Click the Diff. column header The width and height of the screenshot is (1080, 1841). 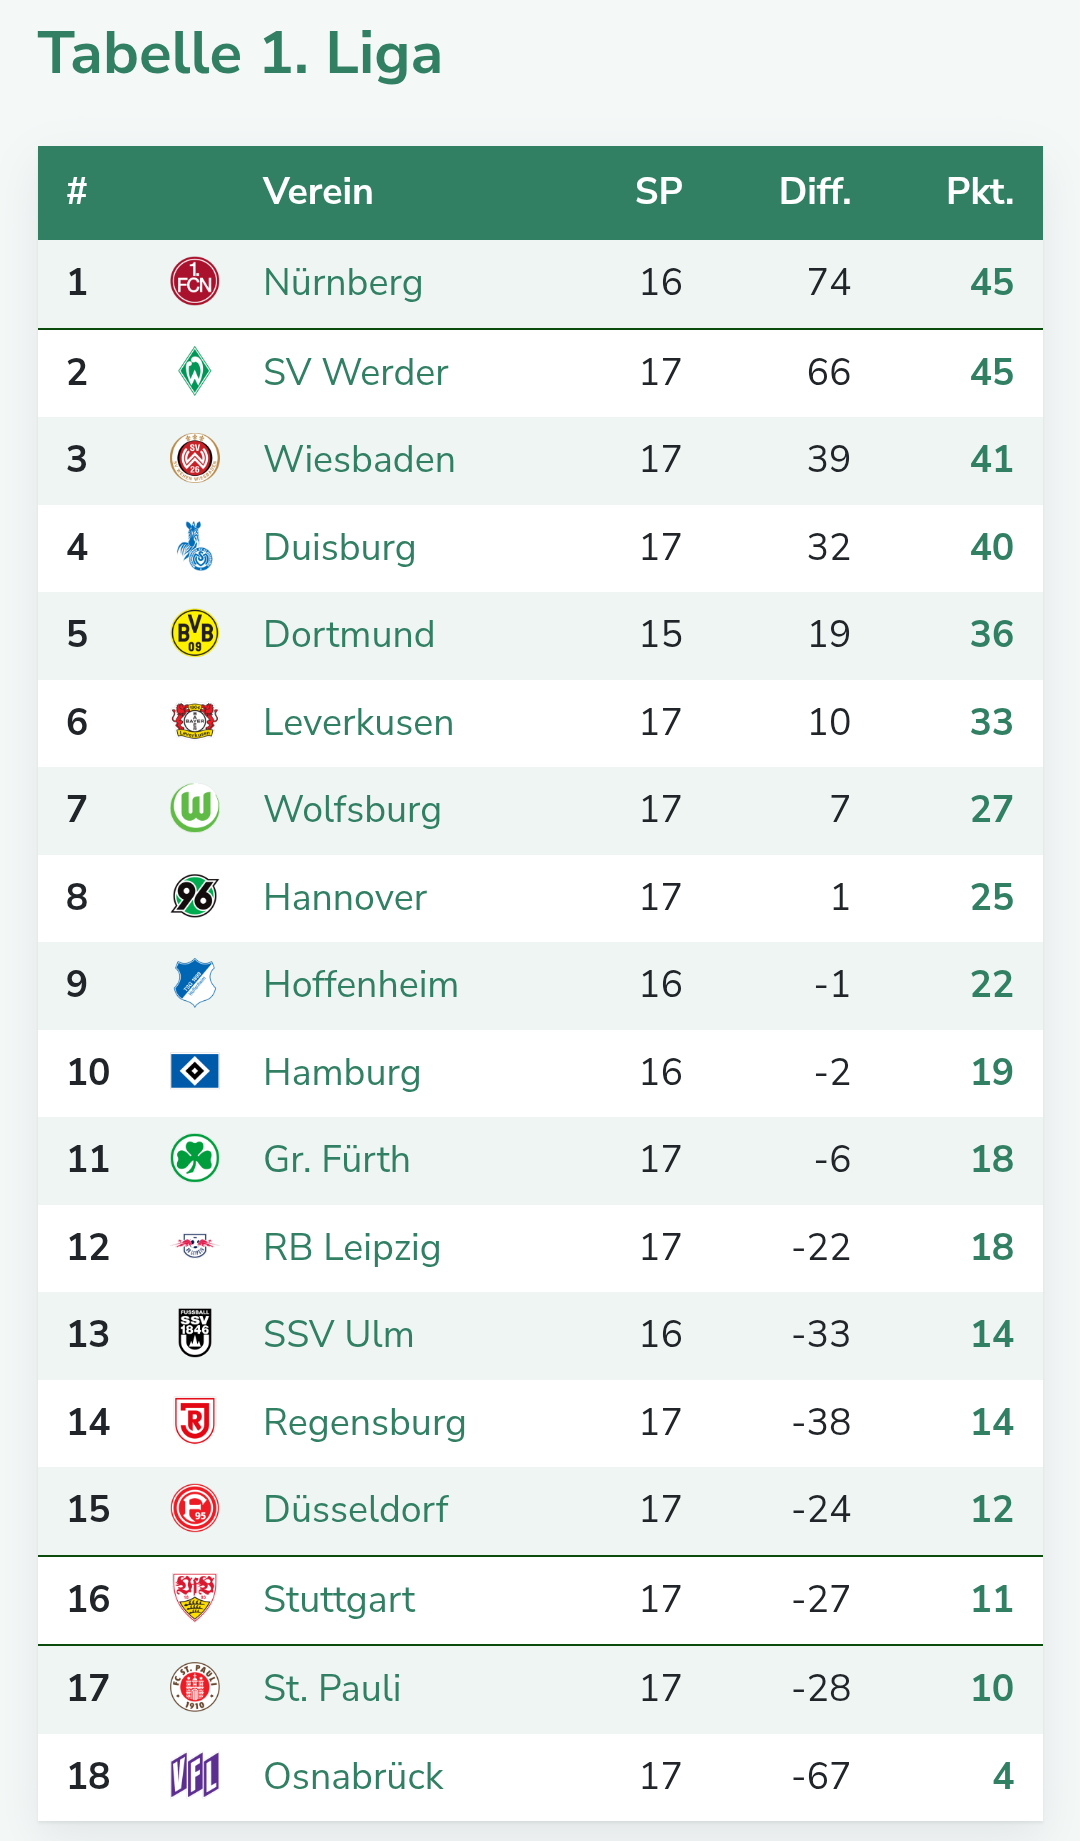[x=814, y=192]
